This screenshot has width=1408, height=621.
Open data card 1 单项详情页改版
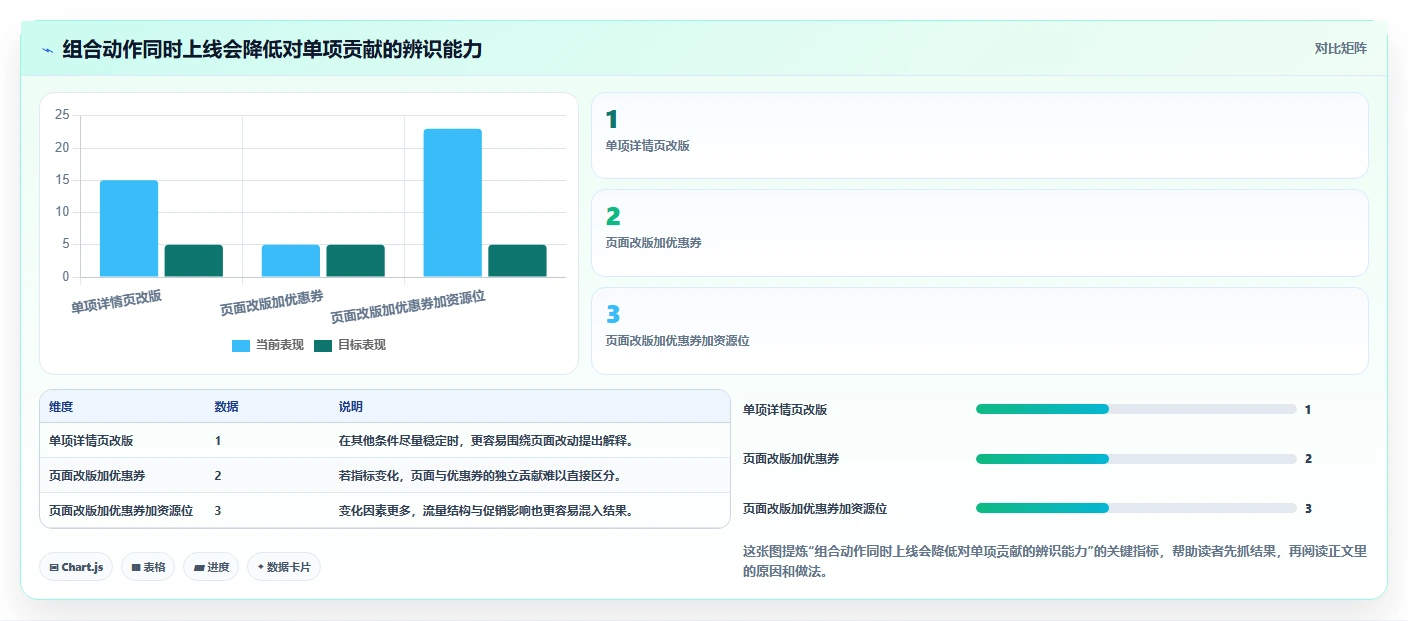(x=979, y=135)
